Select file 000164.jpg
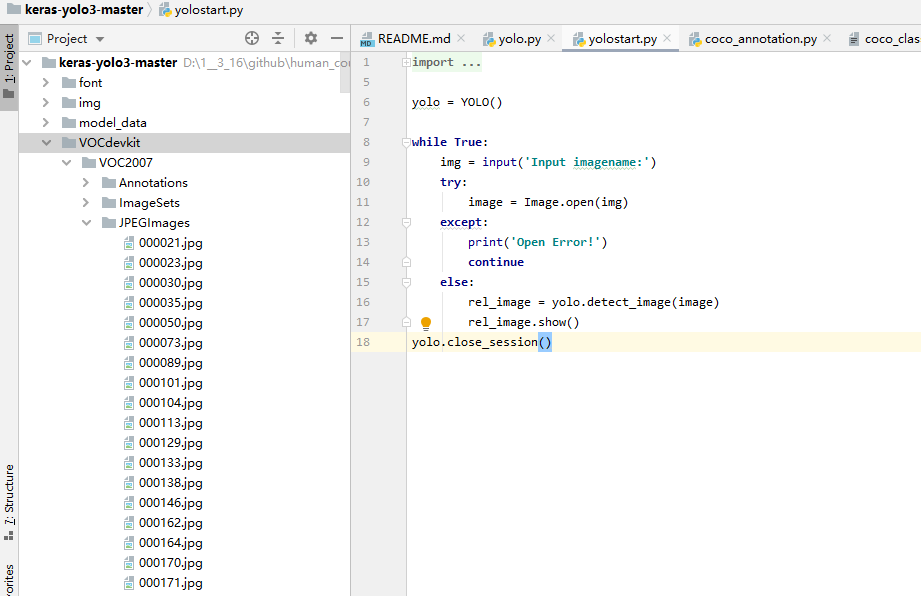Screen dimensions: 921x596 [170, 542]
